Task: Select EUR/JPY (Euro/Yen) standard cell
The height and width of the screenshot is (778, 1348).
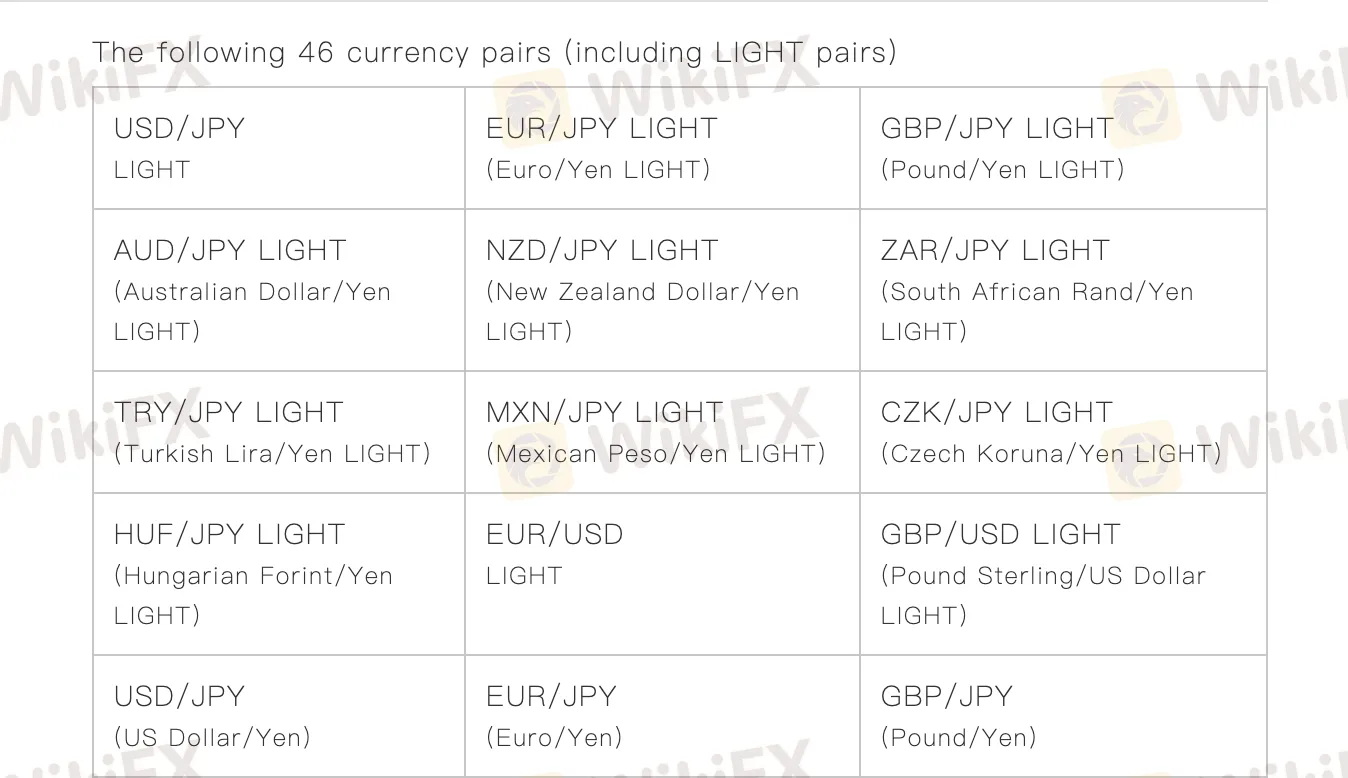Action: [x=662, y=716]
